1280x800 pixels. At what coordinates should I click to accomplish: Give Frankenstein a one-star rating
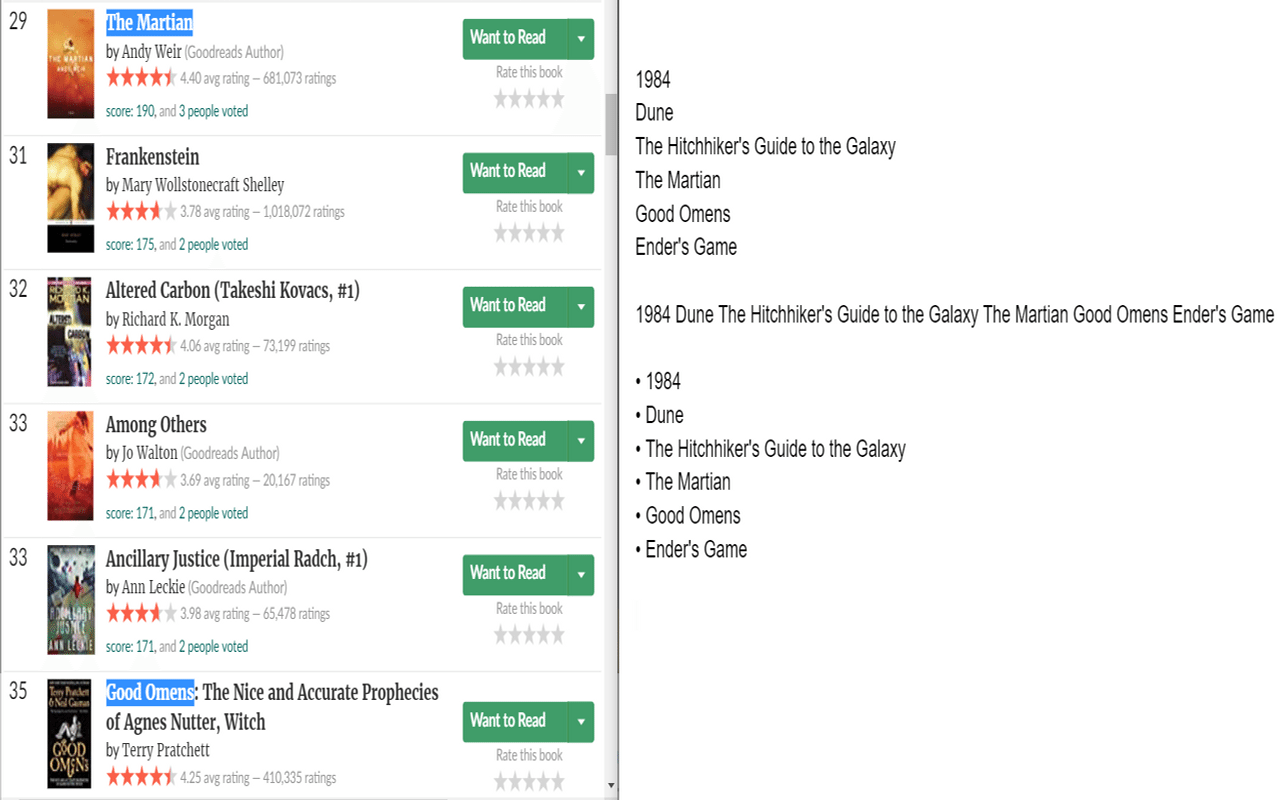[499, 232]
